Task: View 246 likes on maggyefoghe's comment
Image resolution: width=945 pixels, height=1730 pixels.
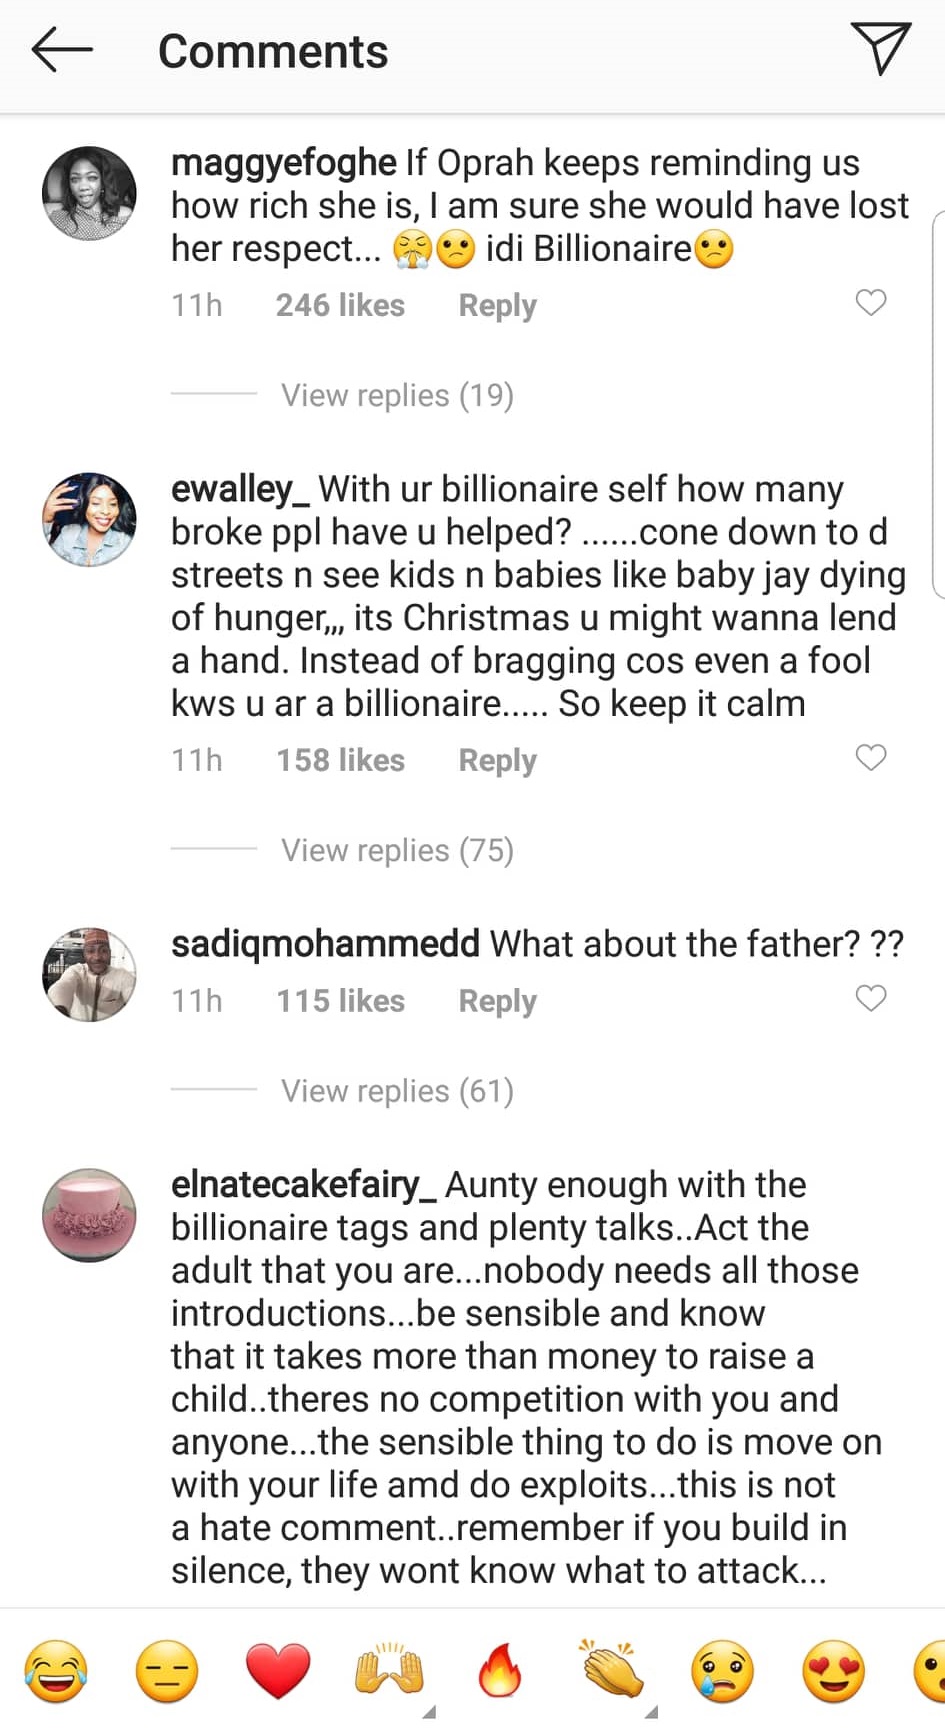Action: click(x=340, y=305)
